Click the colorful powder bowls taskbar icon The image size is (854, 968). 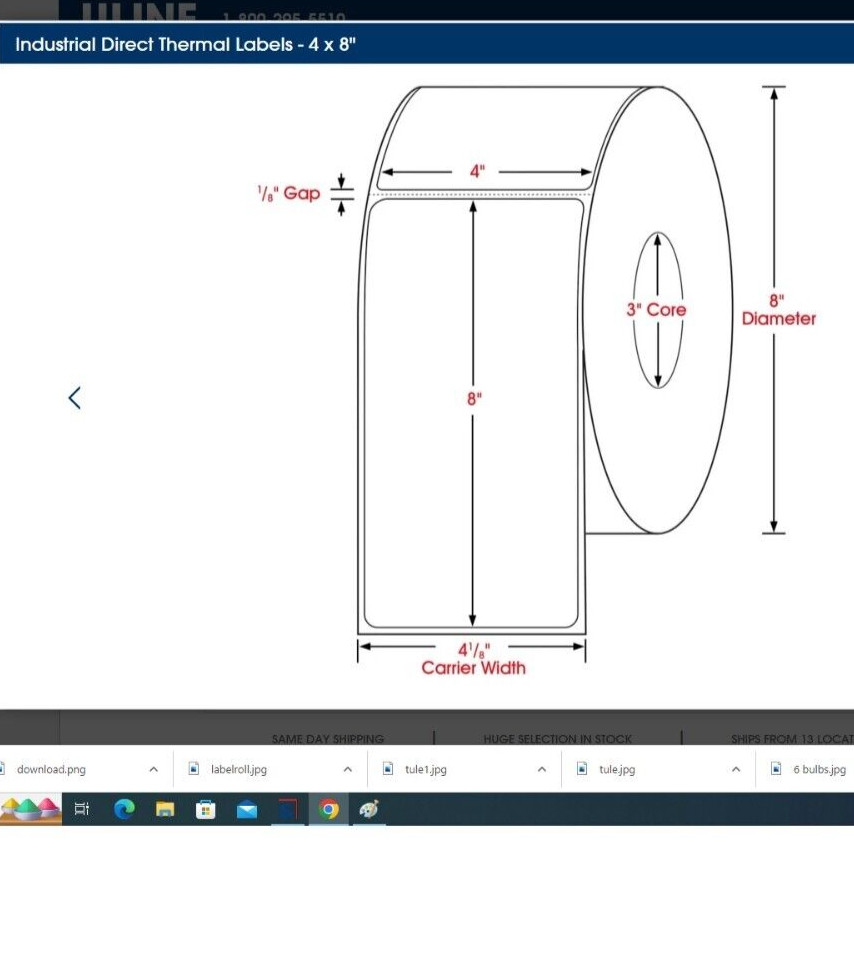31,809
